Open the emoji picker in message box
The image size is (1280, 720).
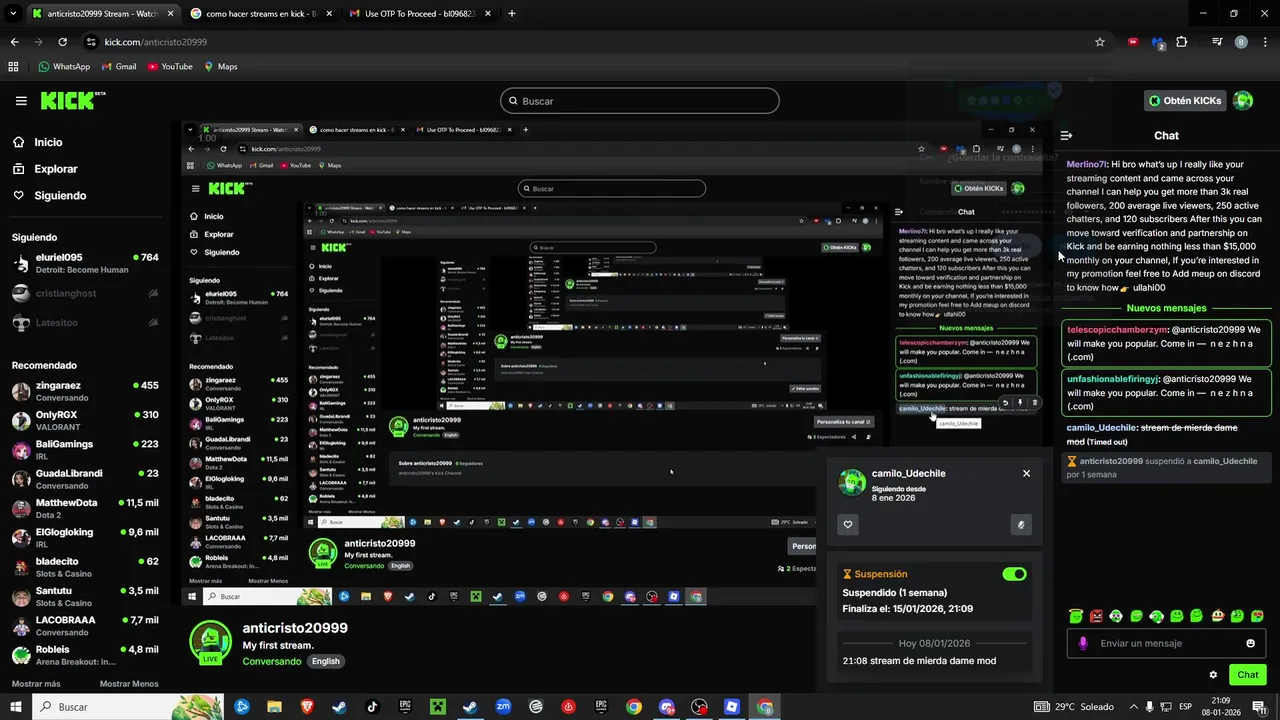click(x=1250, y=643)
